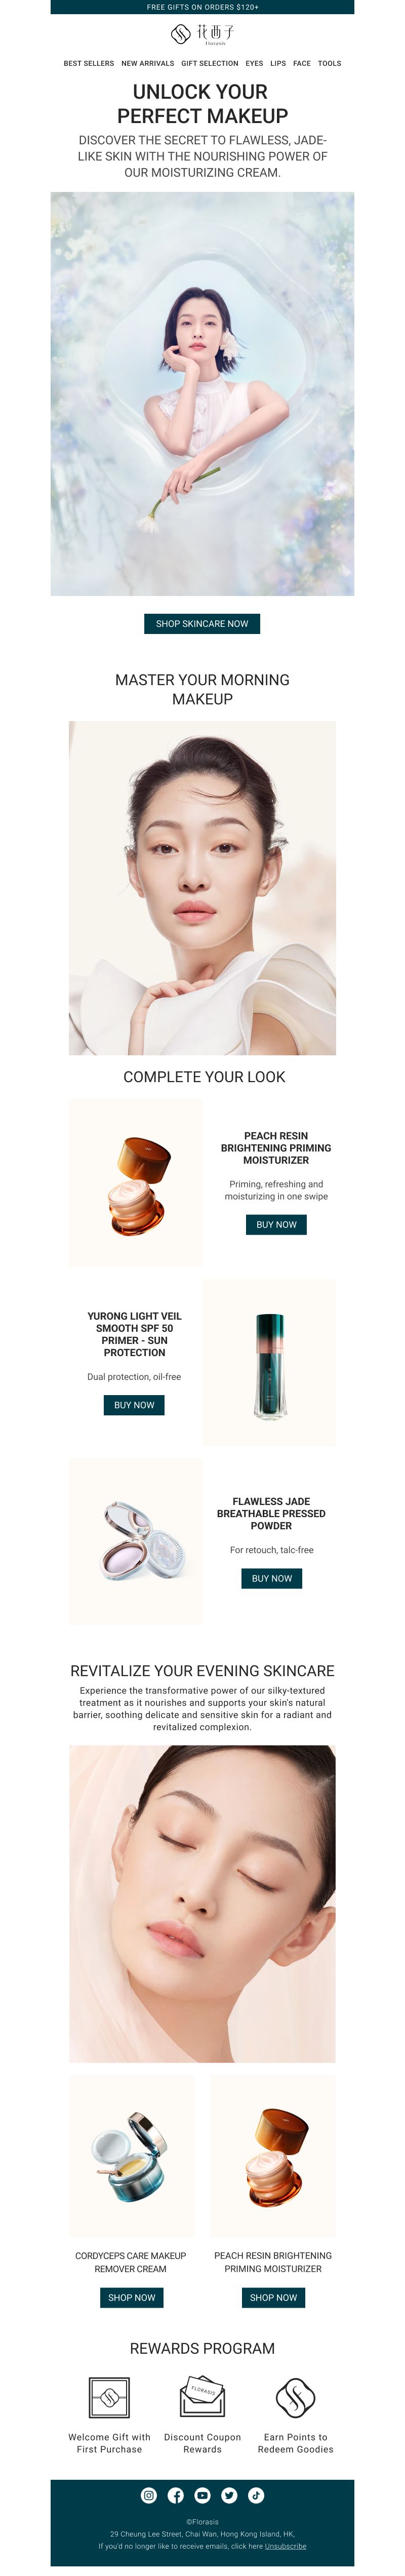
Task: Open the YouTube icon in footer
Action: [x=202, y=2495]
